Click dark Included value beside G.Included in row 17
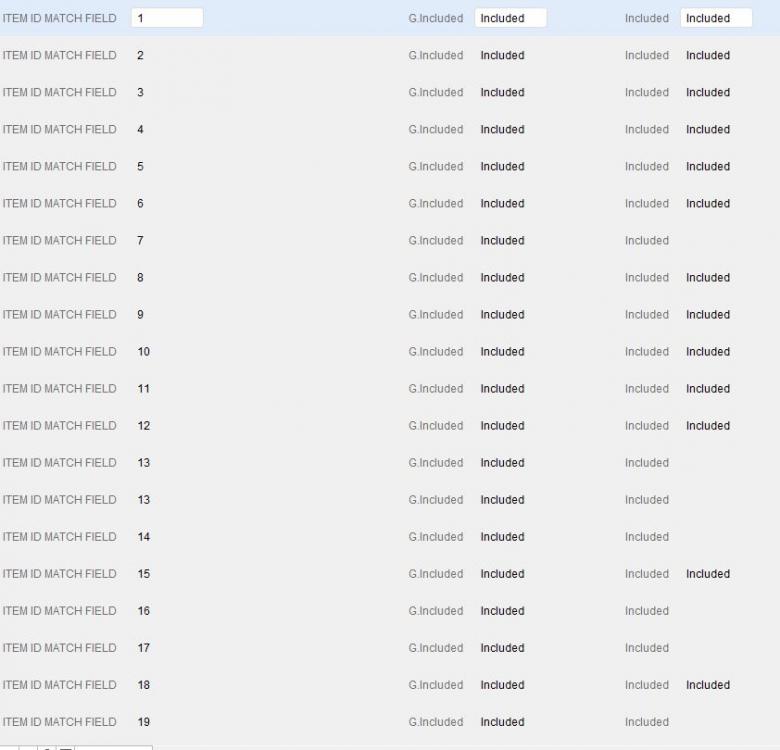The image size is (780, 750). pyautogui.click(x=502, y=648)
